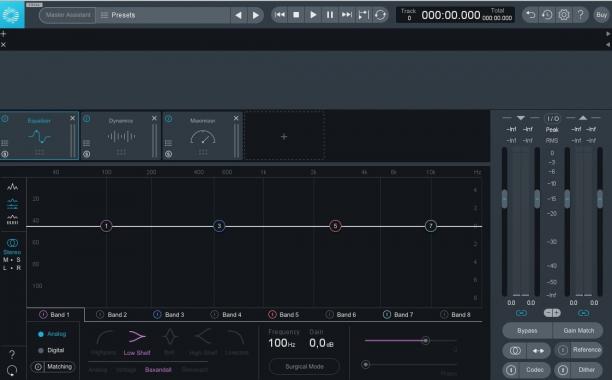Select Stereo channel processing mode
The width and height of the screenshot is (612, 380).
click(x=12, y=246)
